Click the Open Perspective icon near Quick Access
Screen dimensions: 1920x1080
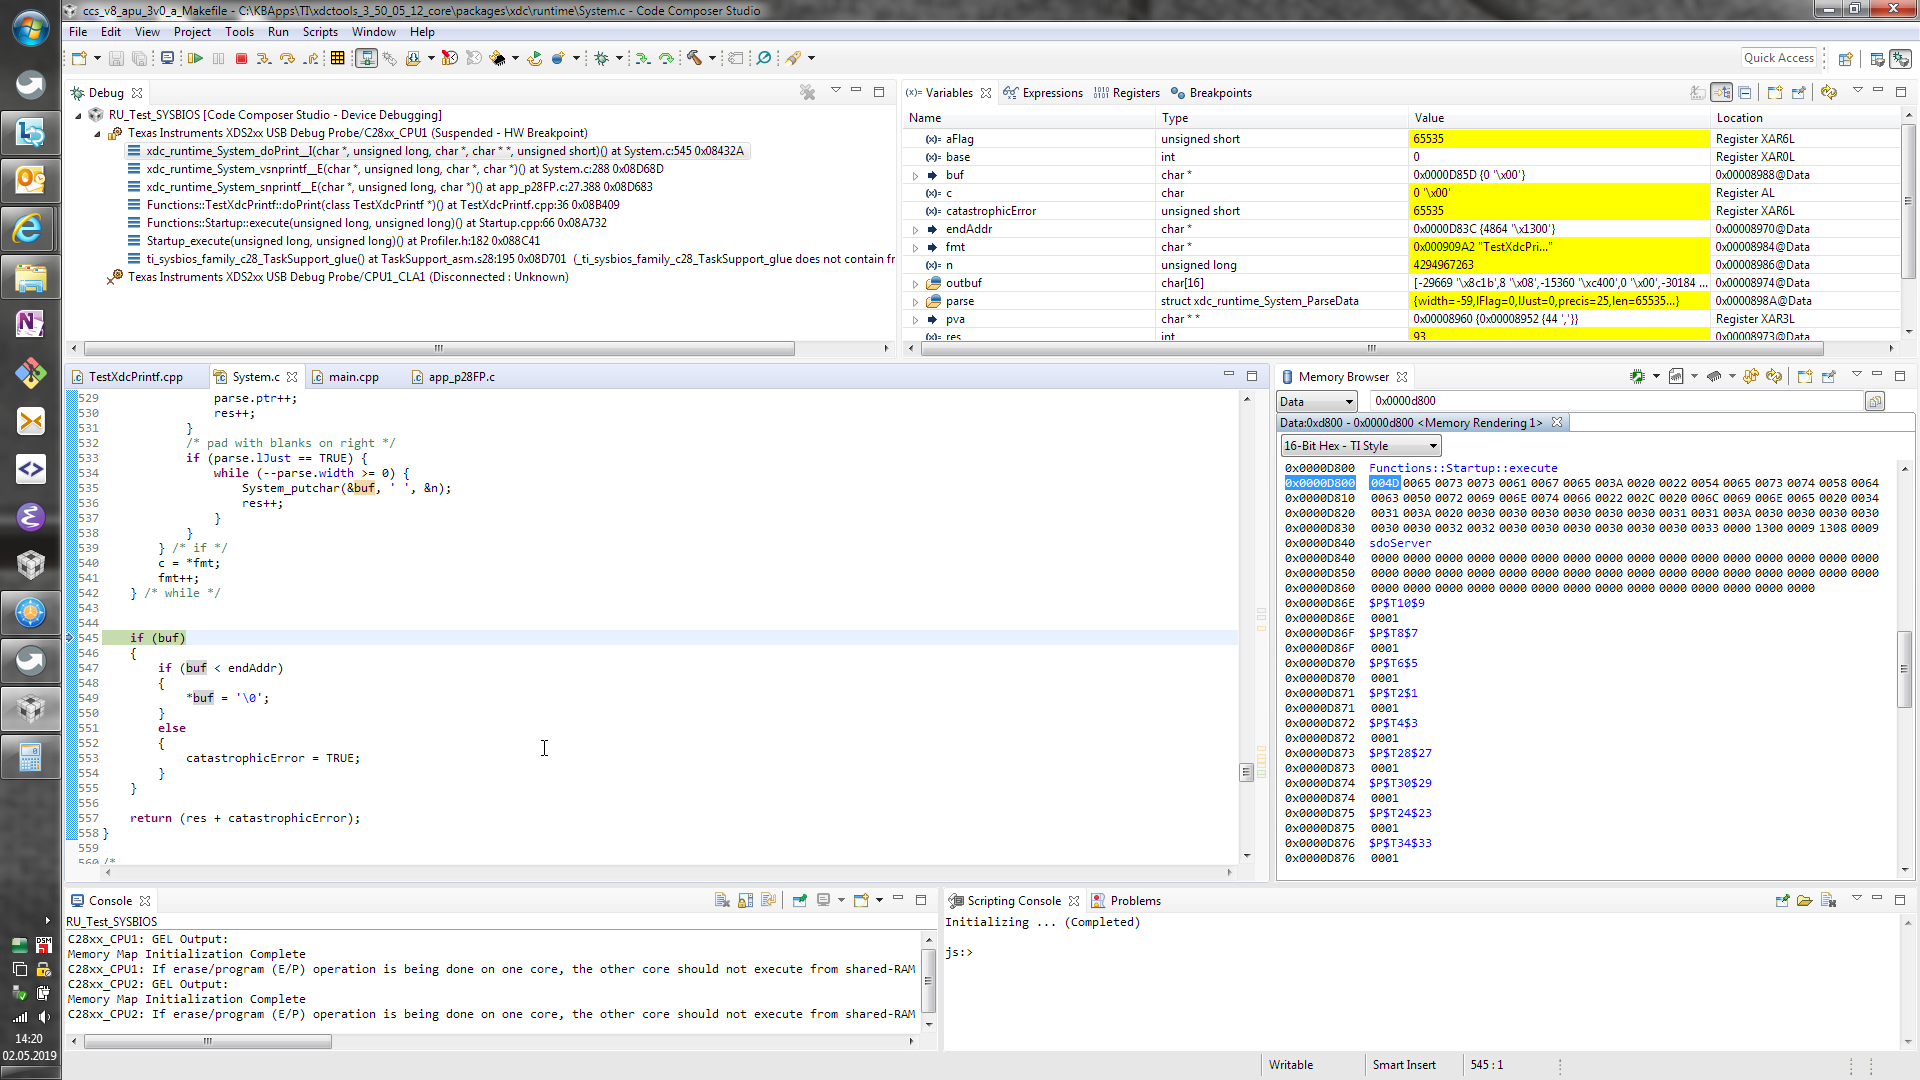click(1846, 59)
